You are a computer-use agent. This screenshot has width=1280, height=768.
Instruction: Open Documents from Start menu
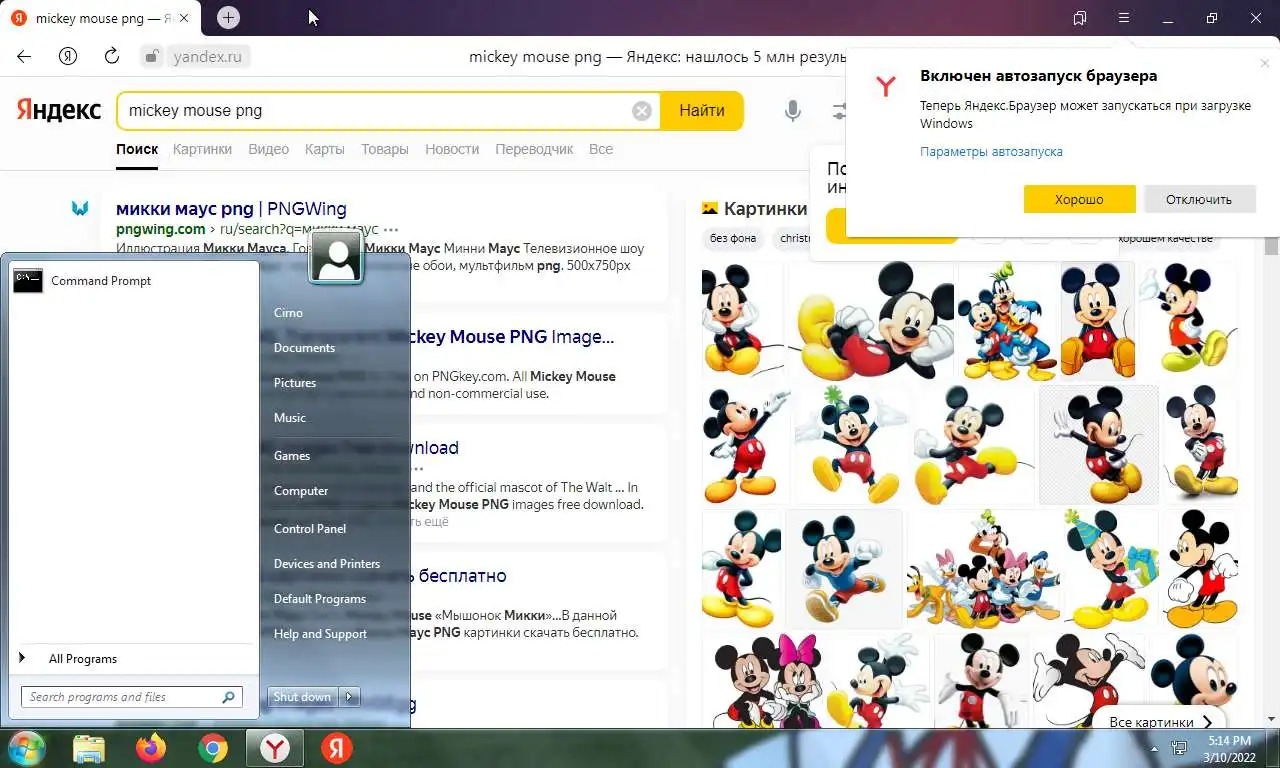pos(304,348)
